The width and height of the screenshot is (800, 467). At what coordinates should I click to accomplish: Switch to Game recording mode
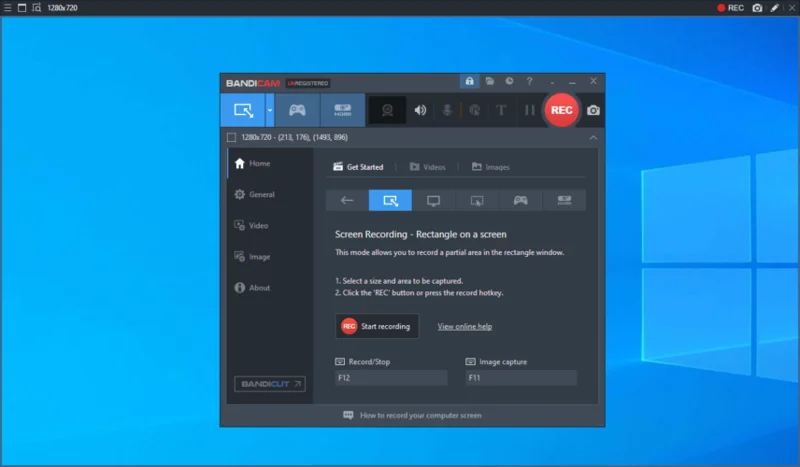(x=297, y=110)
